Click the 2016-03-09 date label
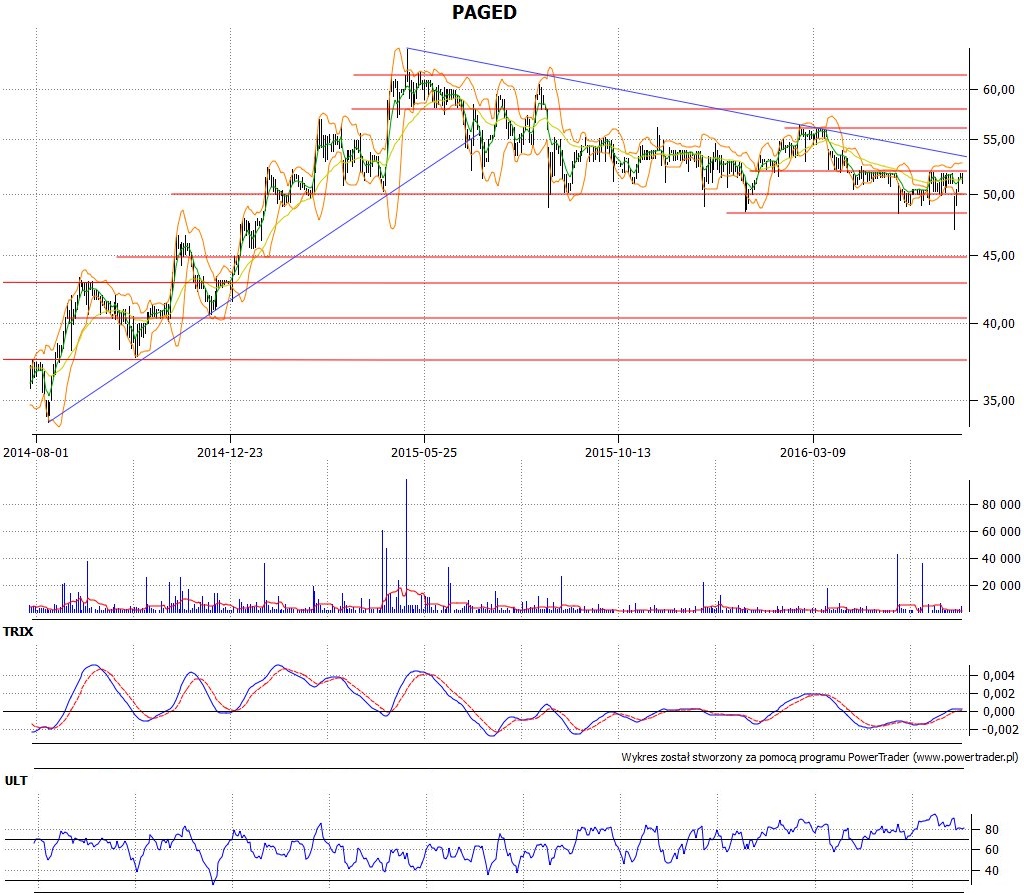 click(812, 452)
